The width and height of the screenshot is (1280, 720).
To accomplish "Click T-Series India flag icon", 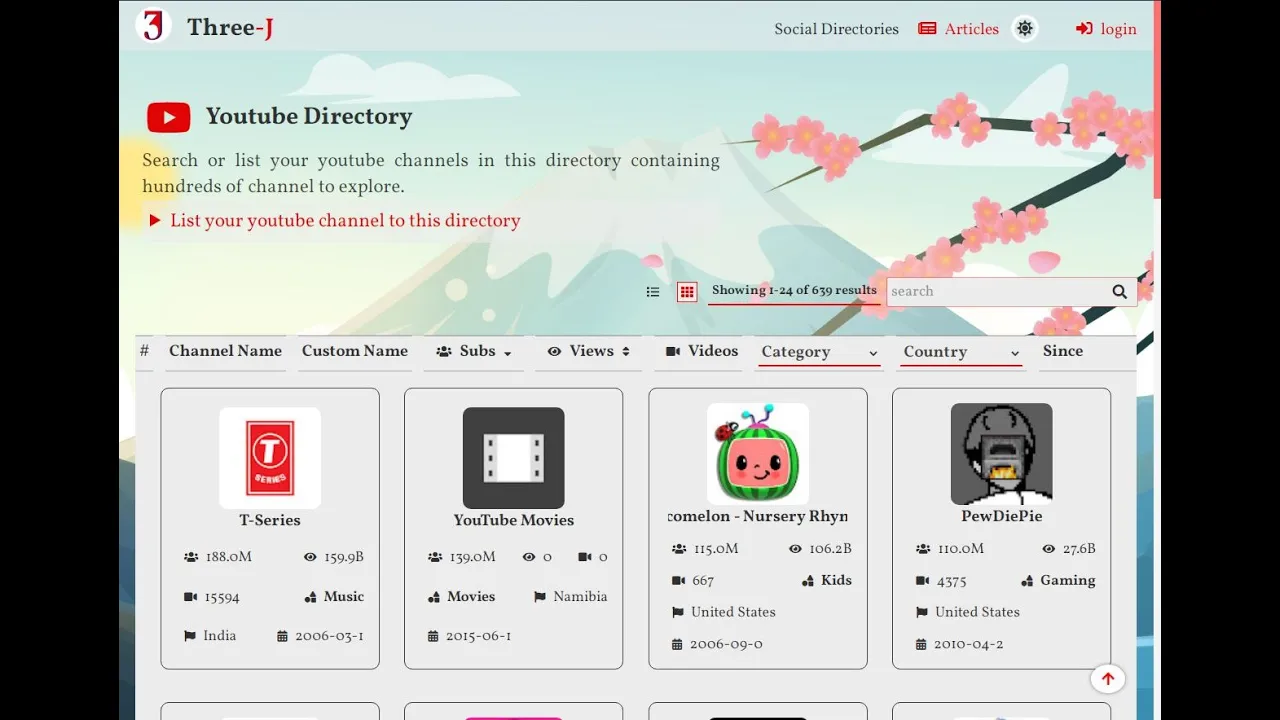I will click(x=190, y=636).
